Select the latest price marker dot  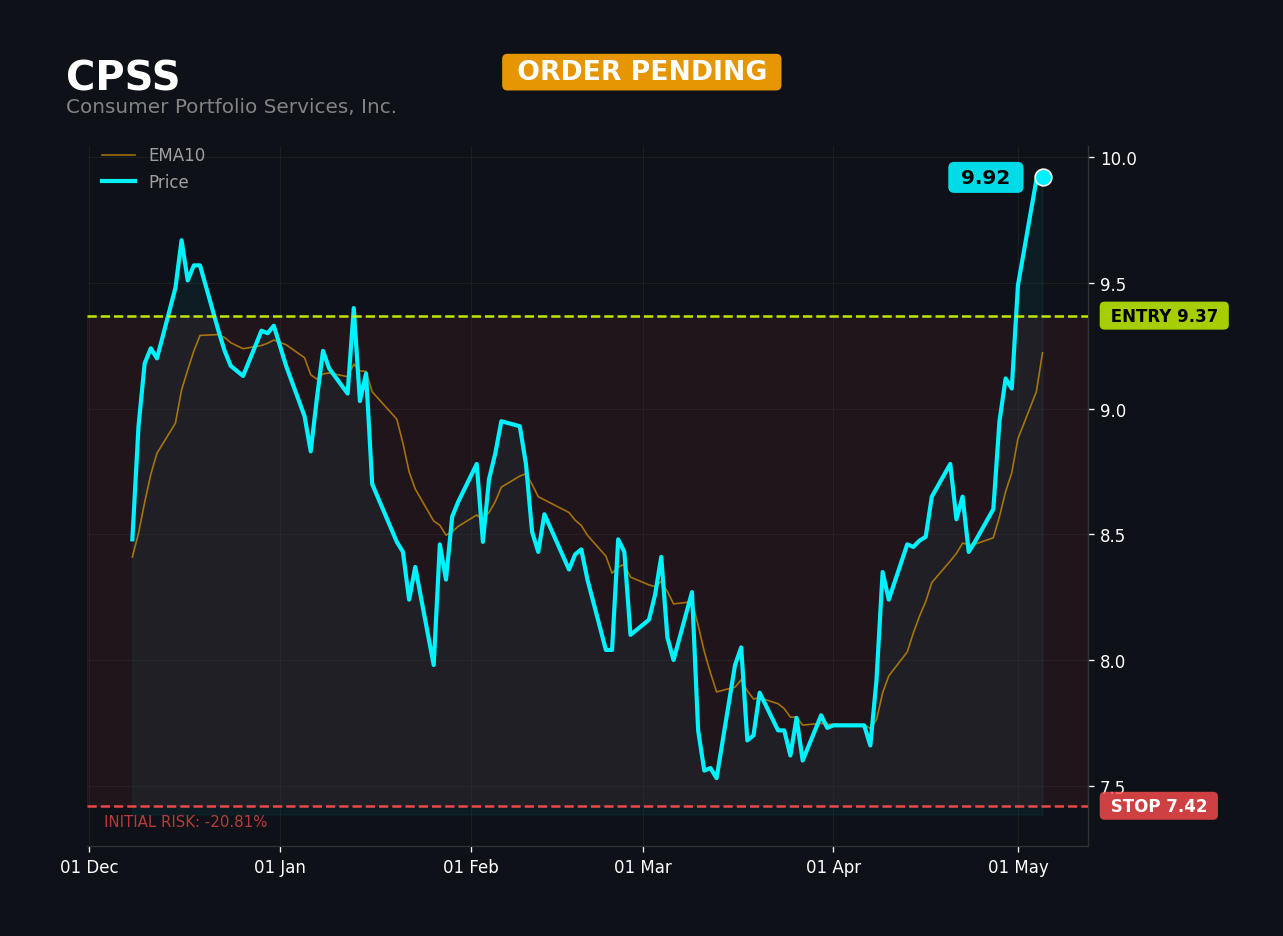[1043, 177]
